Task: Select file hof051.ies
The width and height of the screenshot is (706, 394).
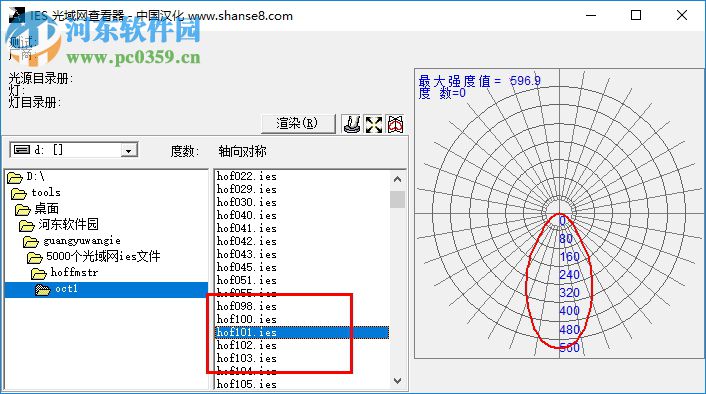Action: (x=247, y=281)
